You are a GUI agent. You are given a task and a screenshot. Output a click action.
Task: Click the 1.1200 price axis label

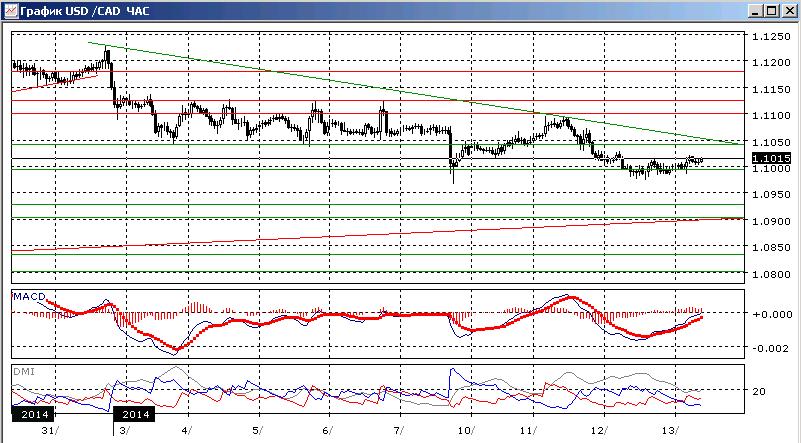(772, 62)
